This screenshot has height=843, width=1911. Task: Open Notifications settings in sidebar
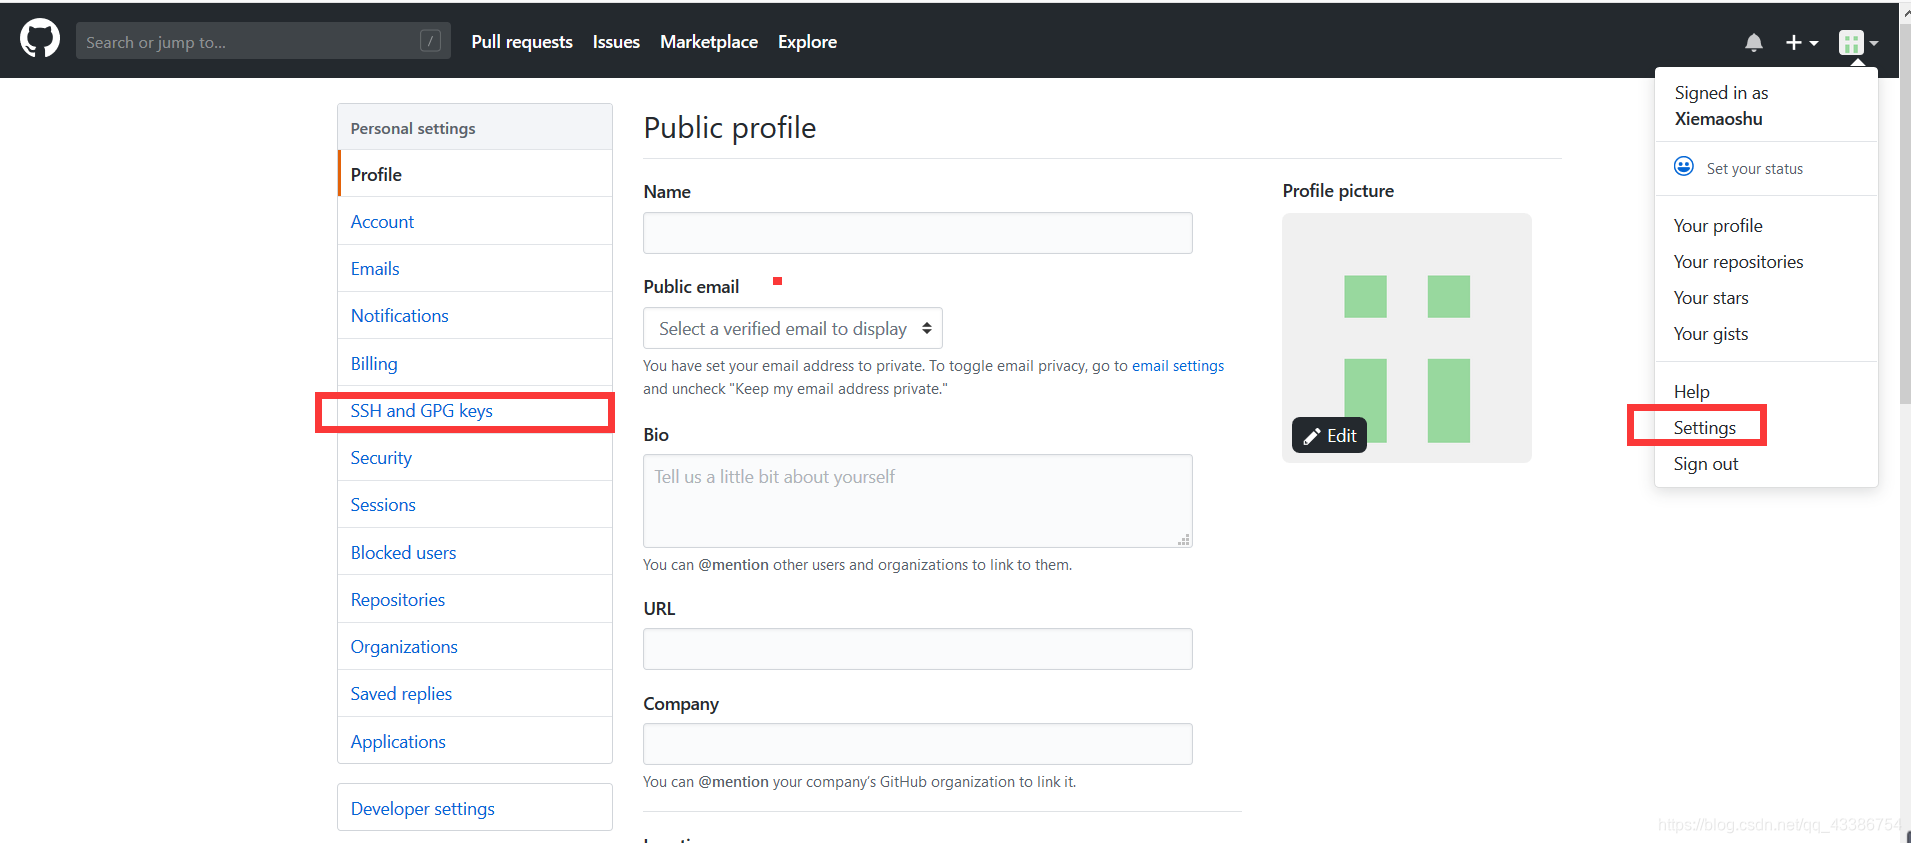(475, 315)
